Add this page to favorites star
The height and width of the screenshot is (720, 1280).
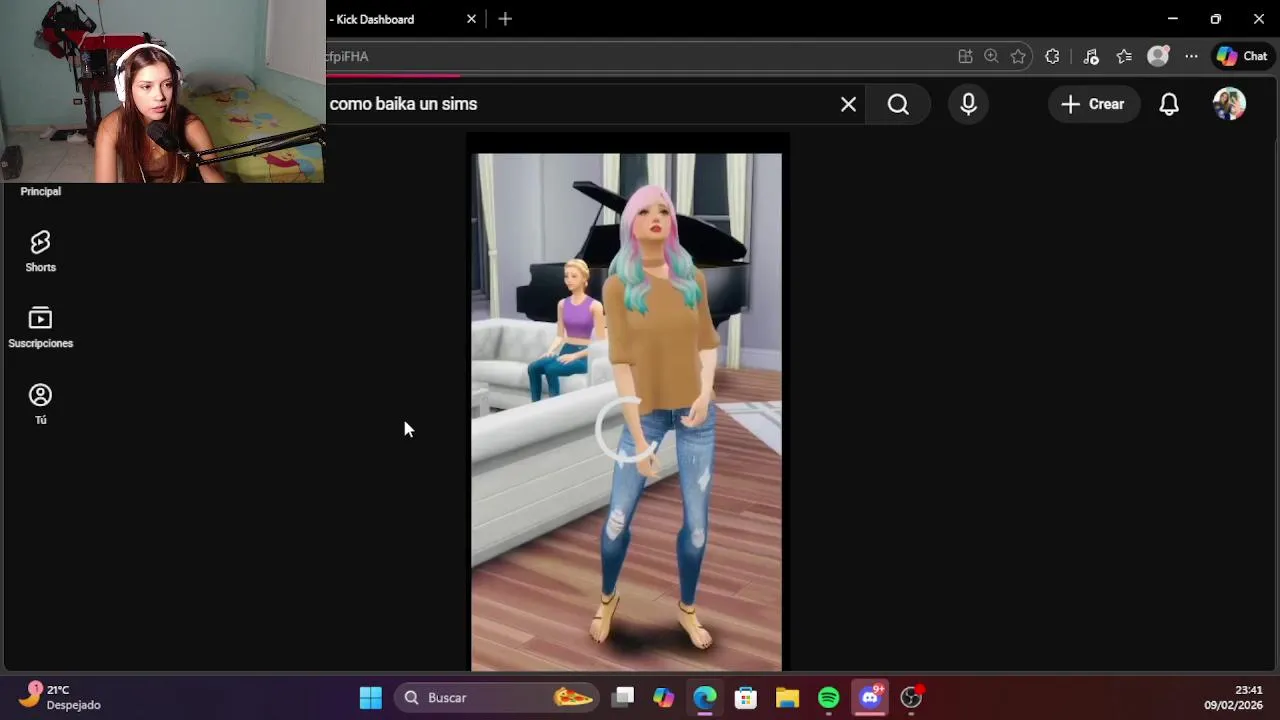1018,56
